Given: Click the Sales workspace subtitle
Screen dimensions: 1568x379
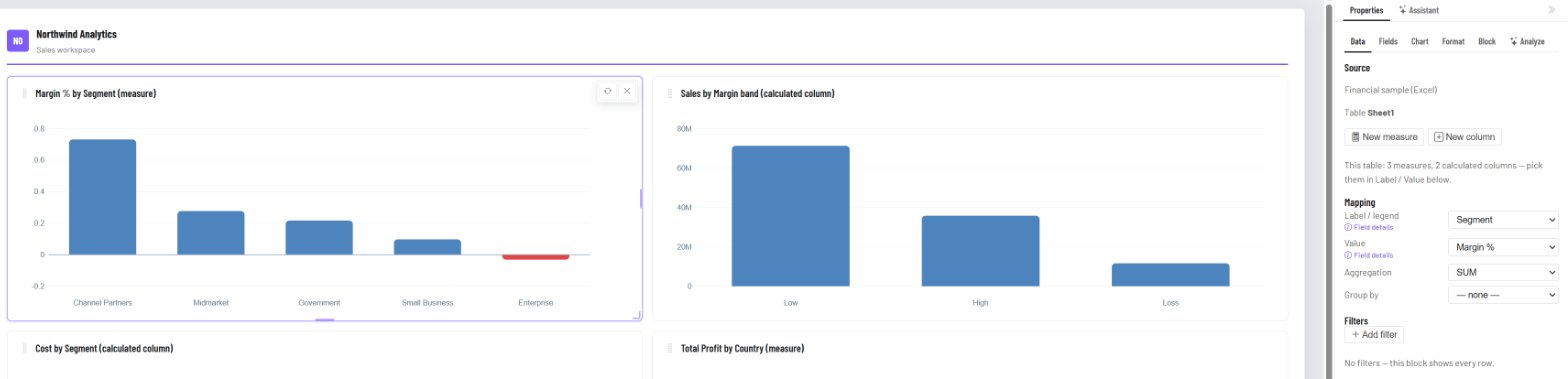Looking at the screenshot, I should click(65, 49).
